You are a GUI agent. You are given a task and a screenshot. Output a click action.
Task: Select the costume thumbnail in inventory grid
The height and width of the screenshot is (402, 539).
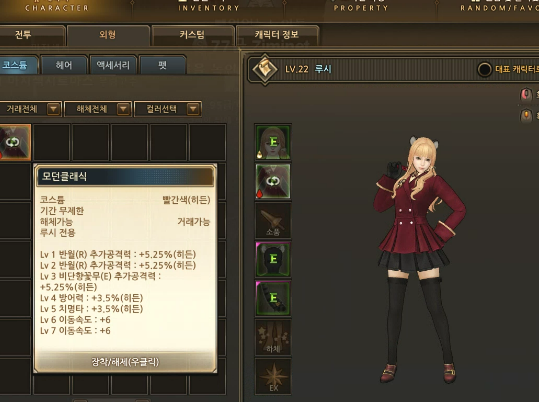point(15,142)
